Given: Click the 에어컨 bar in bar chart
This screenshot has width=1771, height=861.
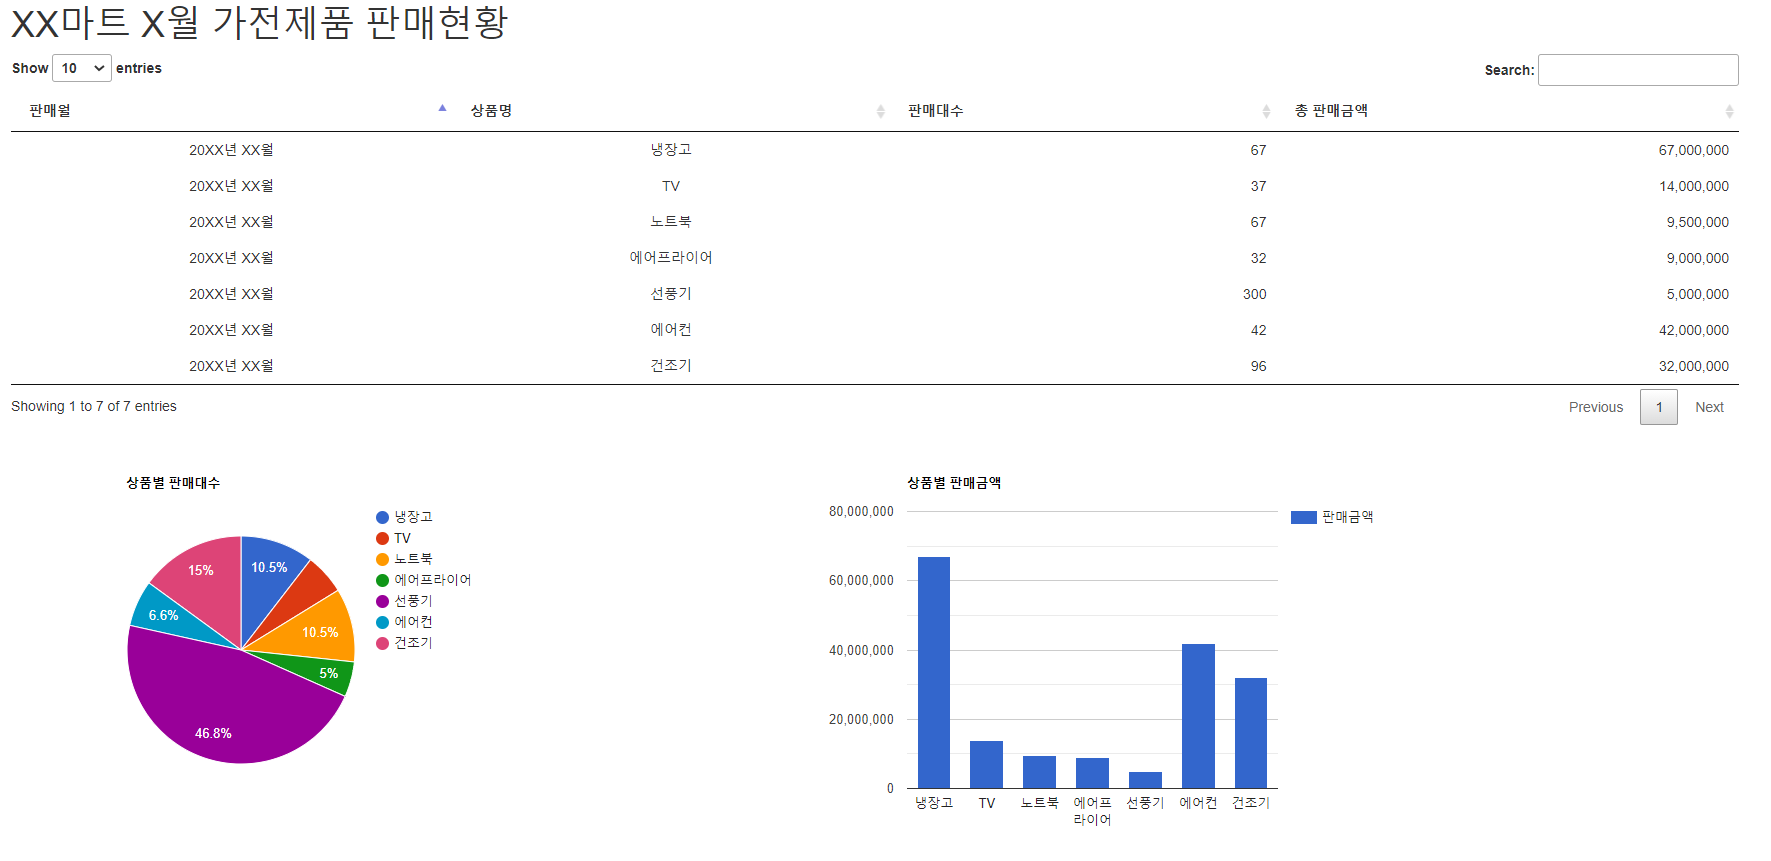Looking at the screenshot, I should [x=1198, y=716].
